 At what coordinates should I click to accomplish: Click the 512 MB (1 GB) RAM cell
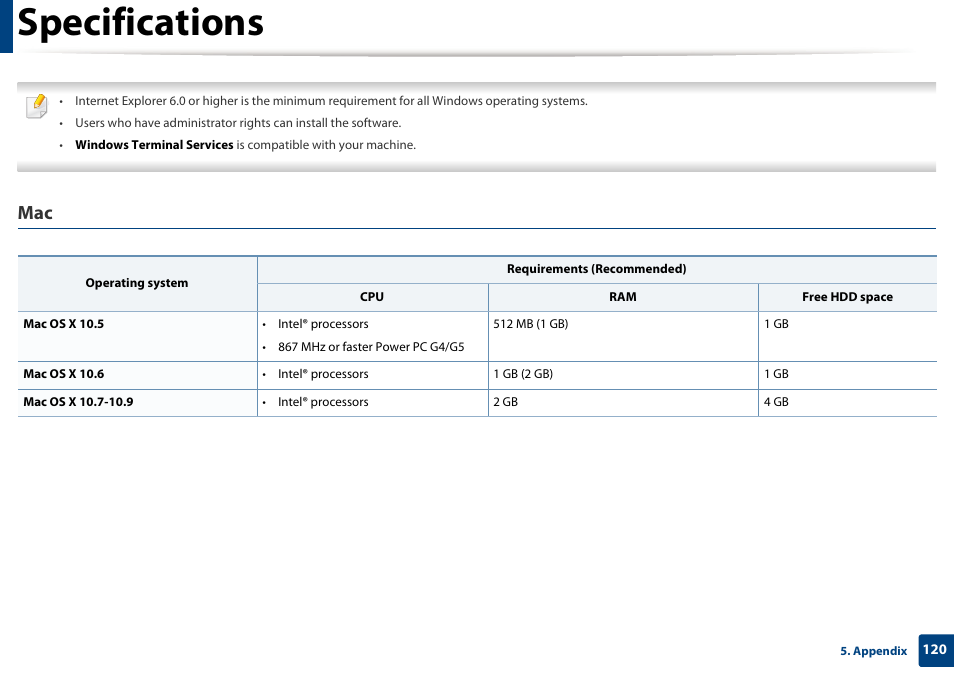pyautogui.click(x=530, y=323)
